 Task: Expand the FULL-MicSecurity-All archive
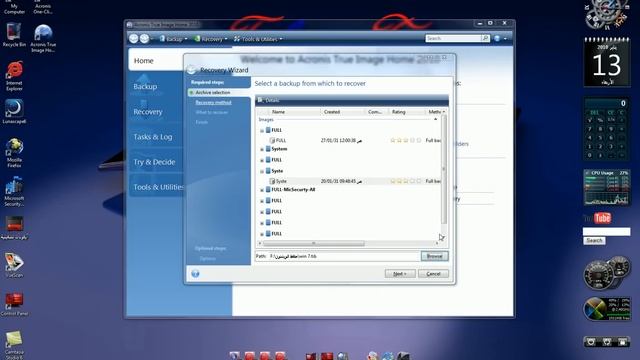click(x=262, y=190)
